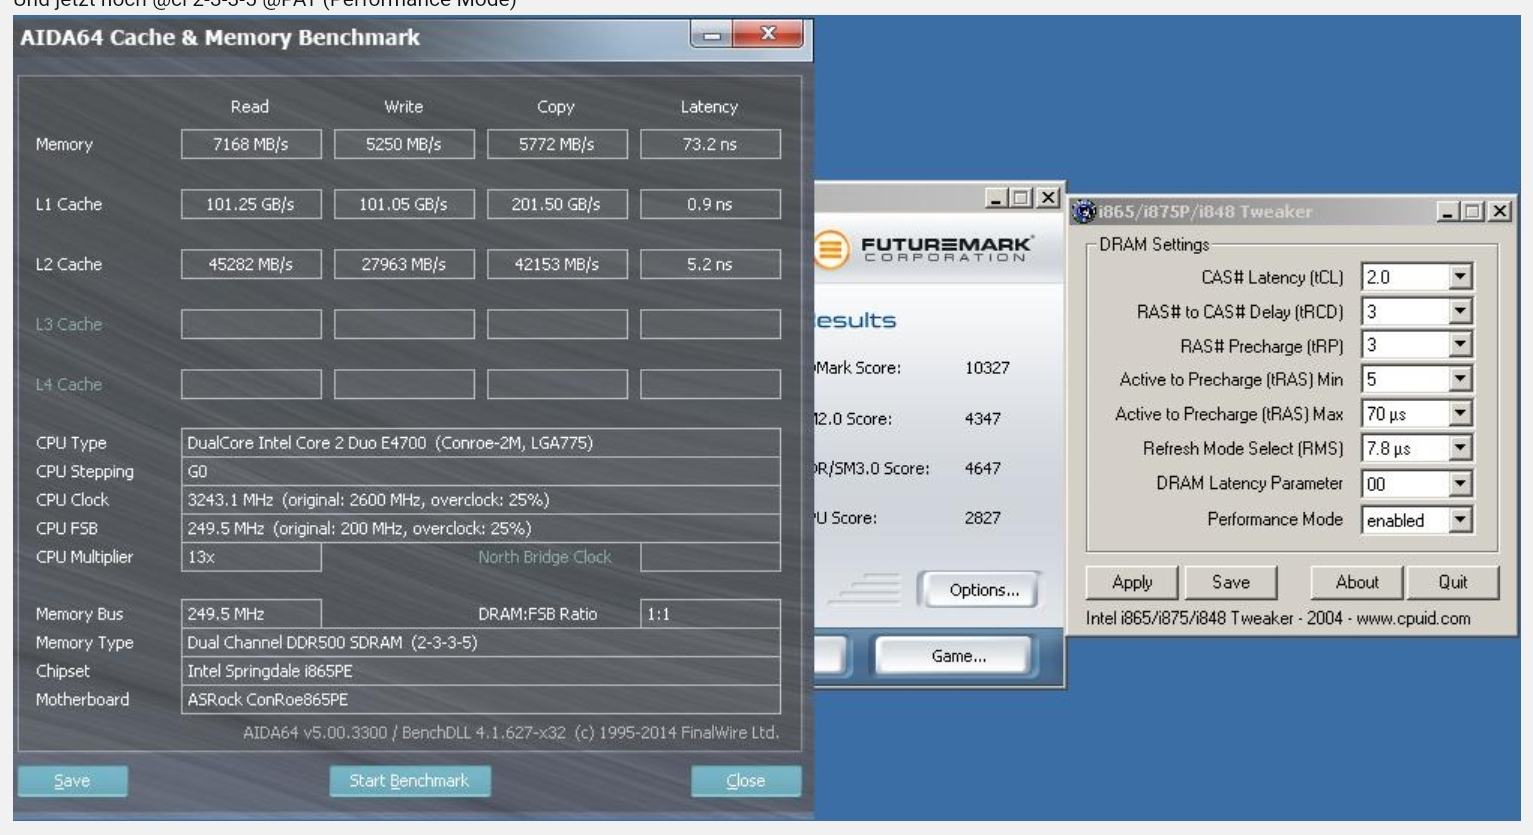This screenshot has width=1533, height=835.
Task: Click L2 Cache Copy 42153 MB/s value
Action: [x=557, y=264]
